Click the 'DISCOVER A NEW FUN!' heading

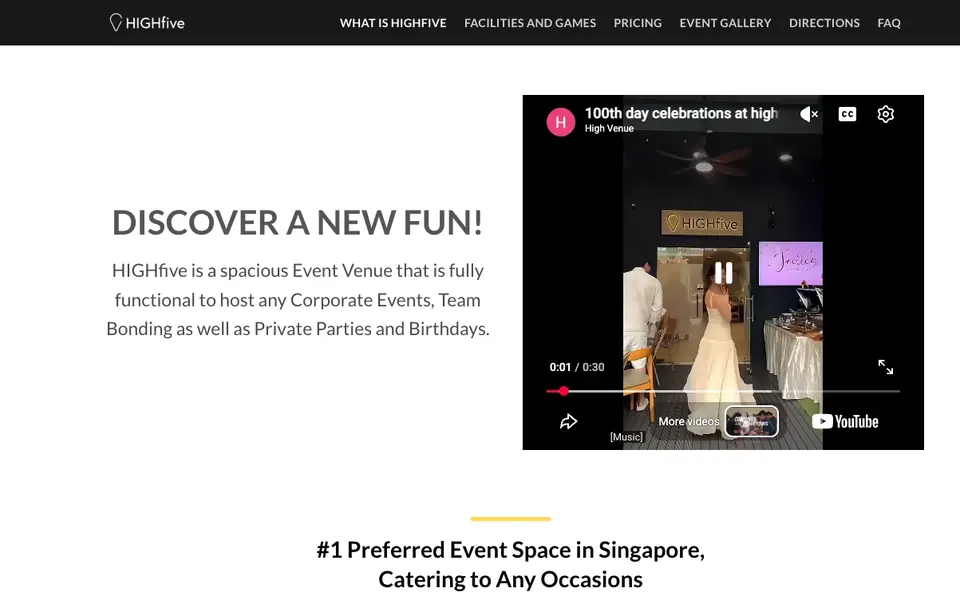point(298,222)
